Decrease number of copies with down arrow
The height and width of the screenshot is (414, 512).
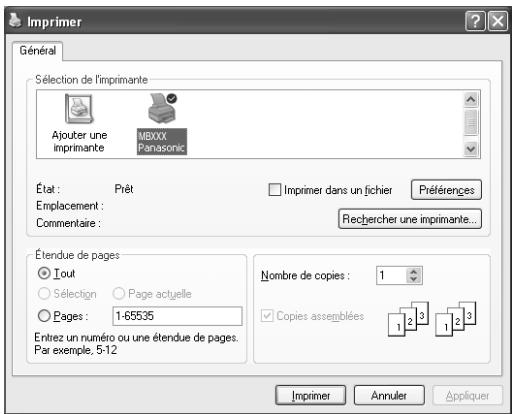pos(414,279)
